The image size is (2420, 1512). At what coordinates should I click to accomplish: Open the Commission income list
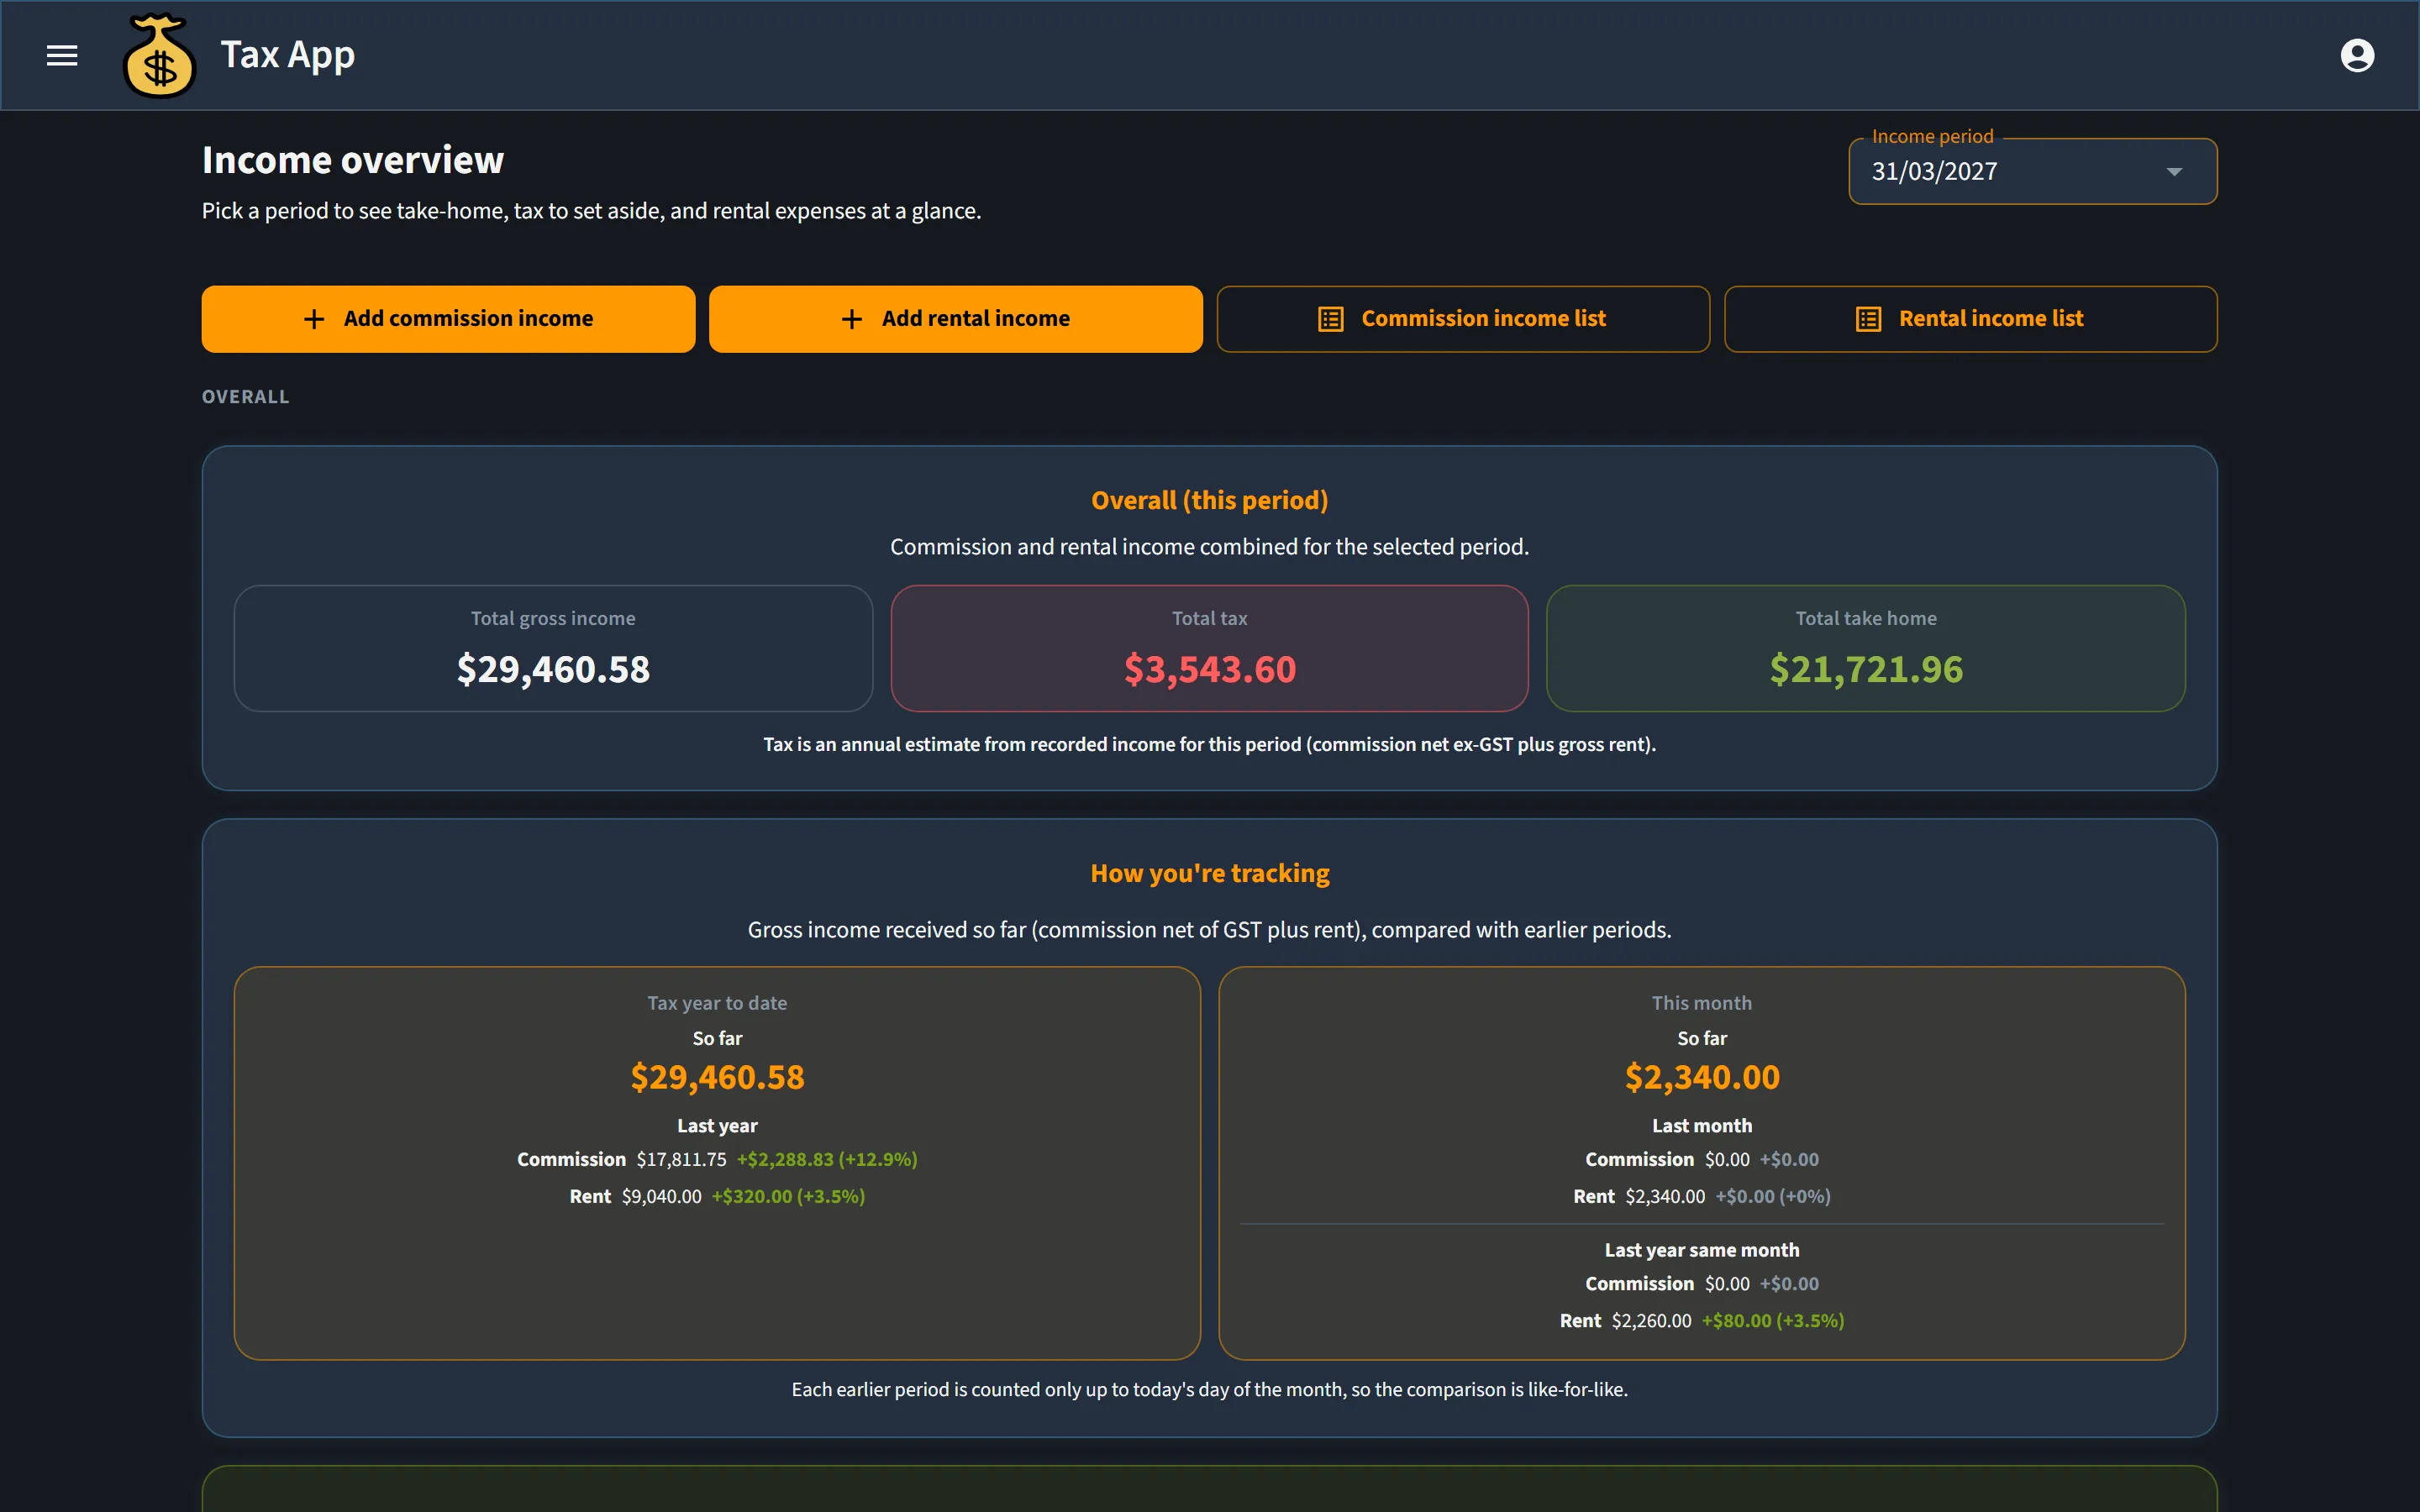pos(1463,319)
